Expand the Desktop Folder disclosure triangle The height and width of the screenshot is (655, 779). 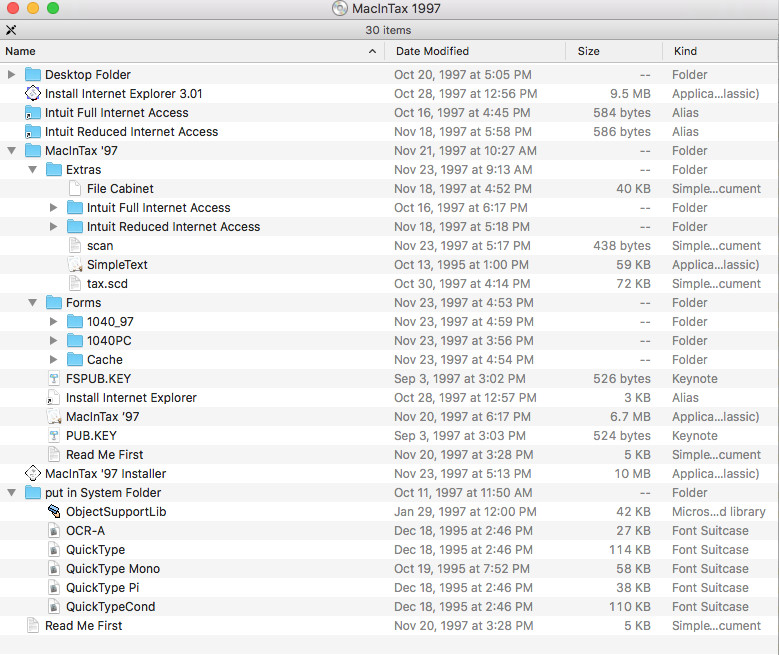tap(11, 75)
